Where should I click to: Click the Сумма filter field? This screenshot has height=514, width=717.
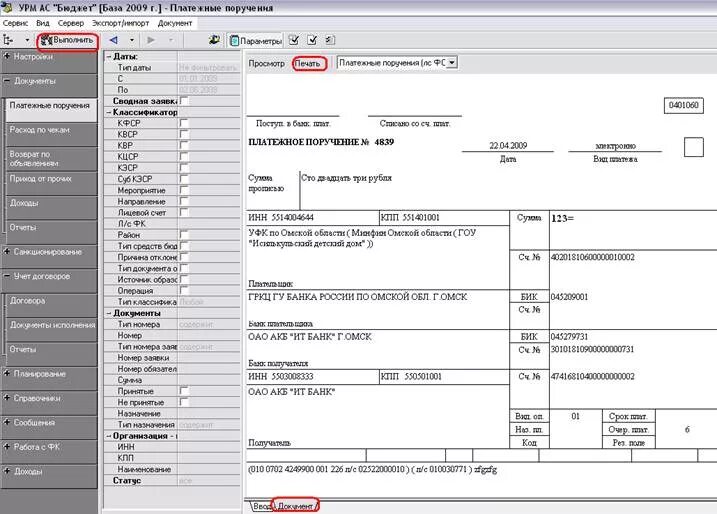coord(209,380)
